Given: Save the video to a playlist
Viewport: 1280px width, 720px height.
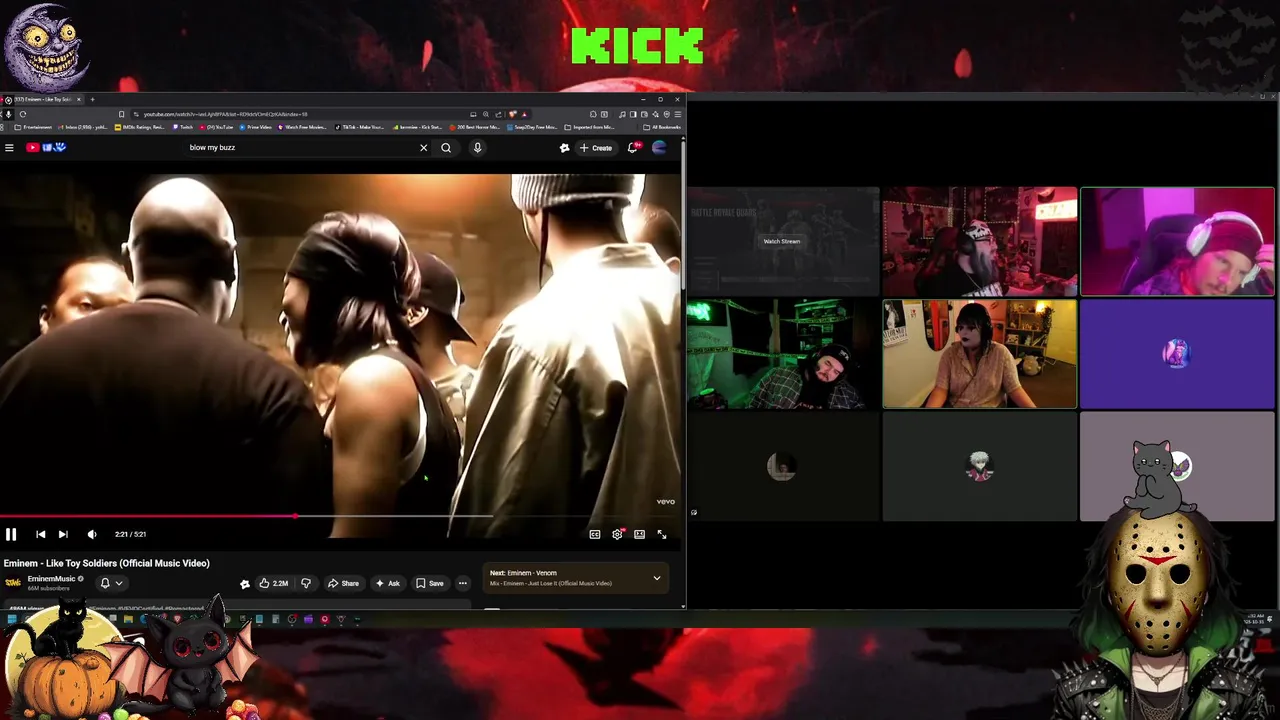Looking at the screenshot, I should [430, 583].
